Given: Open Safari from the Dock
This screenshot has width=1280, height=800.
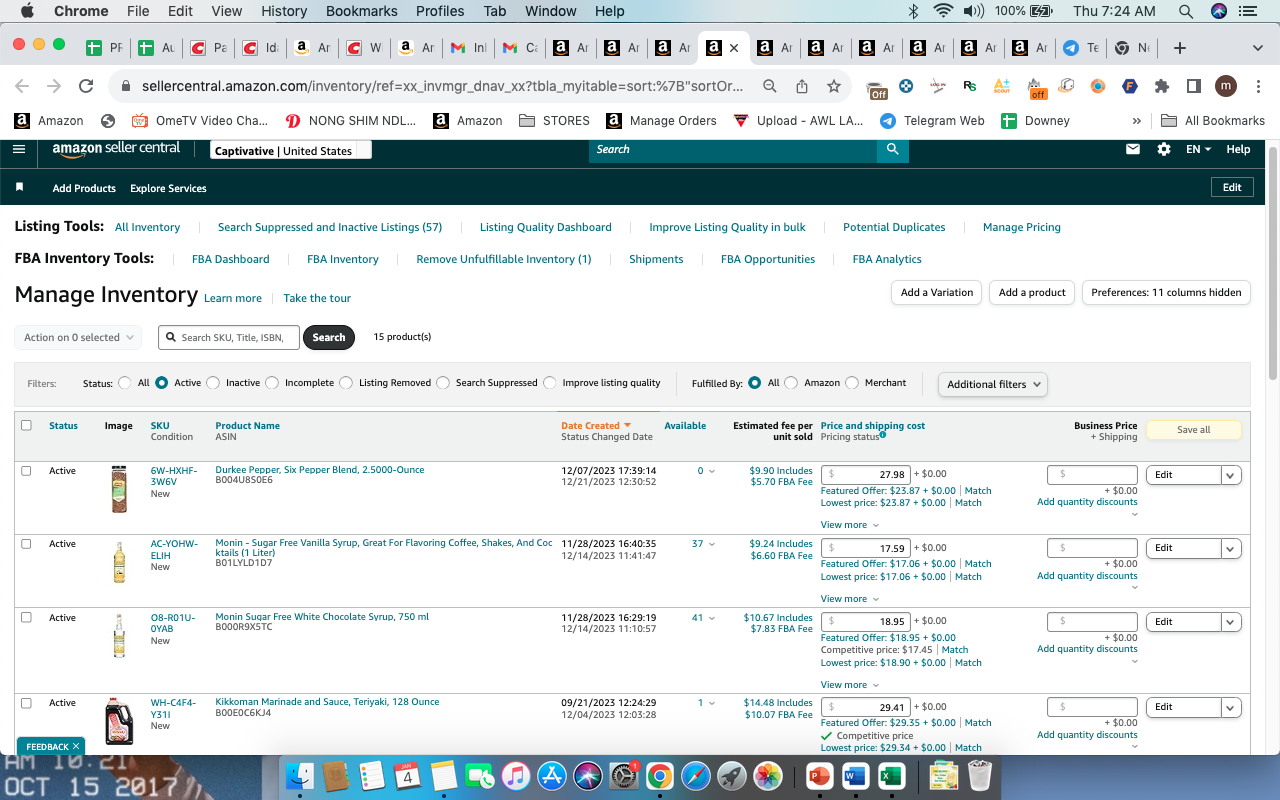Looking at the screenshot, I should [696, 775].
